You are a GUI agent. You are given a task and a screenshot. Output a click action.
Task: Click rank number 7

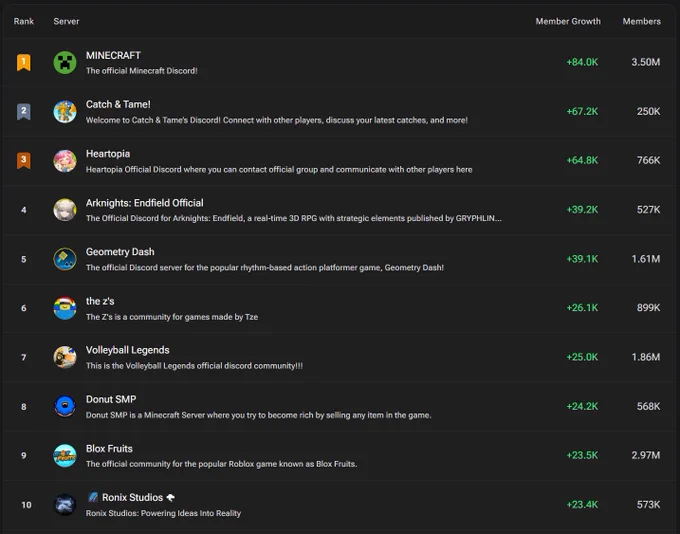click(24, 357)
